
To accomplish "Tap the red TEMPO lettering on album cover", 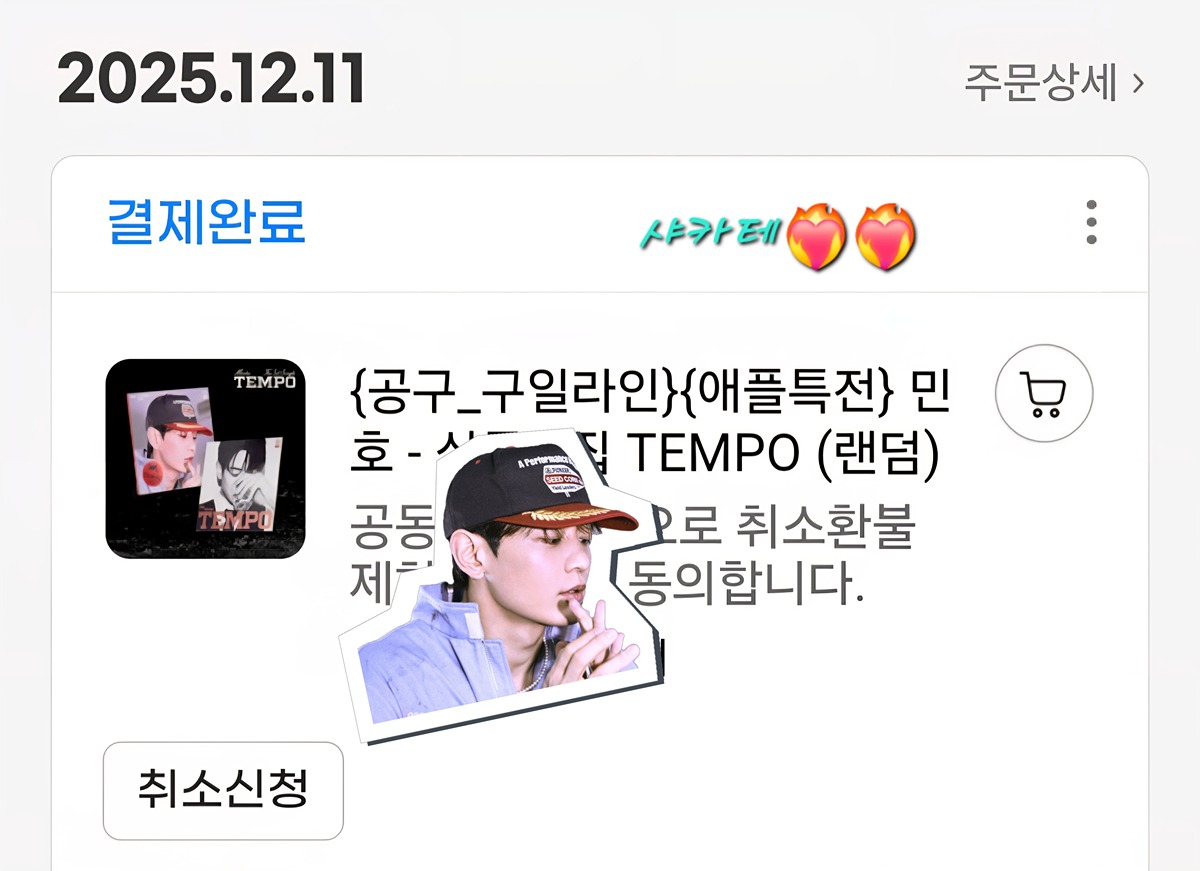I will tap(232, 520).
